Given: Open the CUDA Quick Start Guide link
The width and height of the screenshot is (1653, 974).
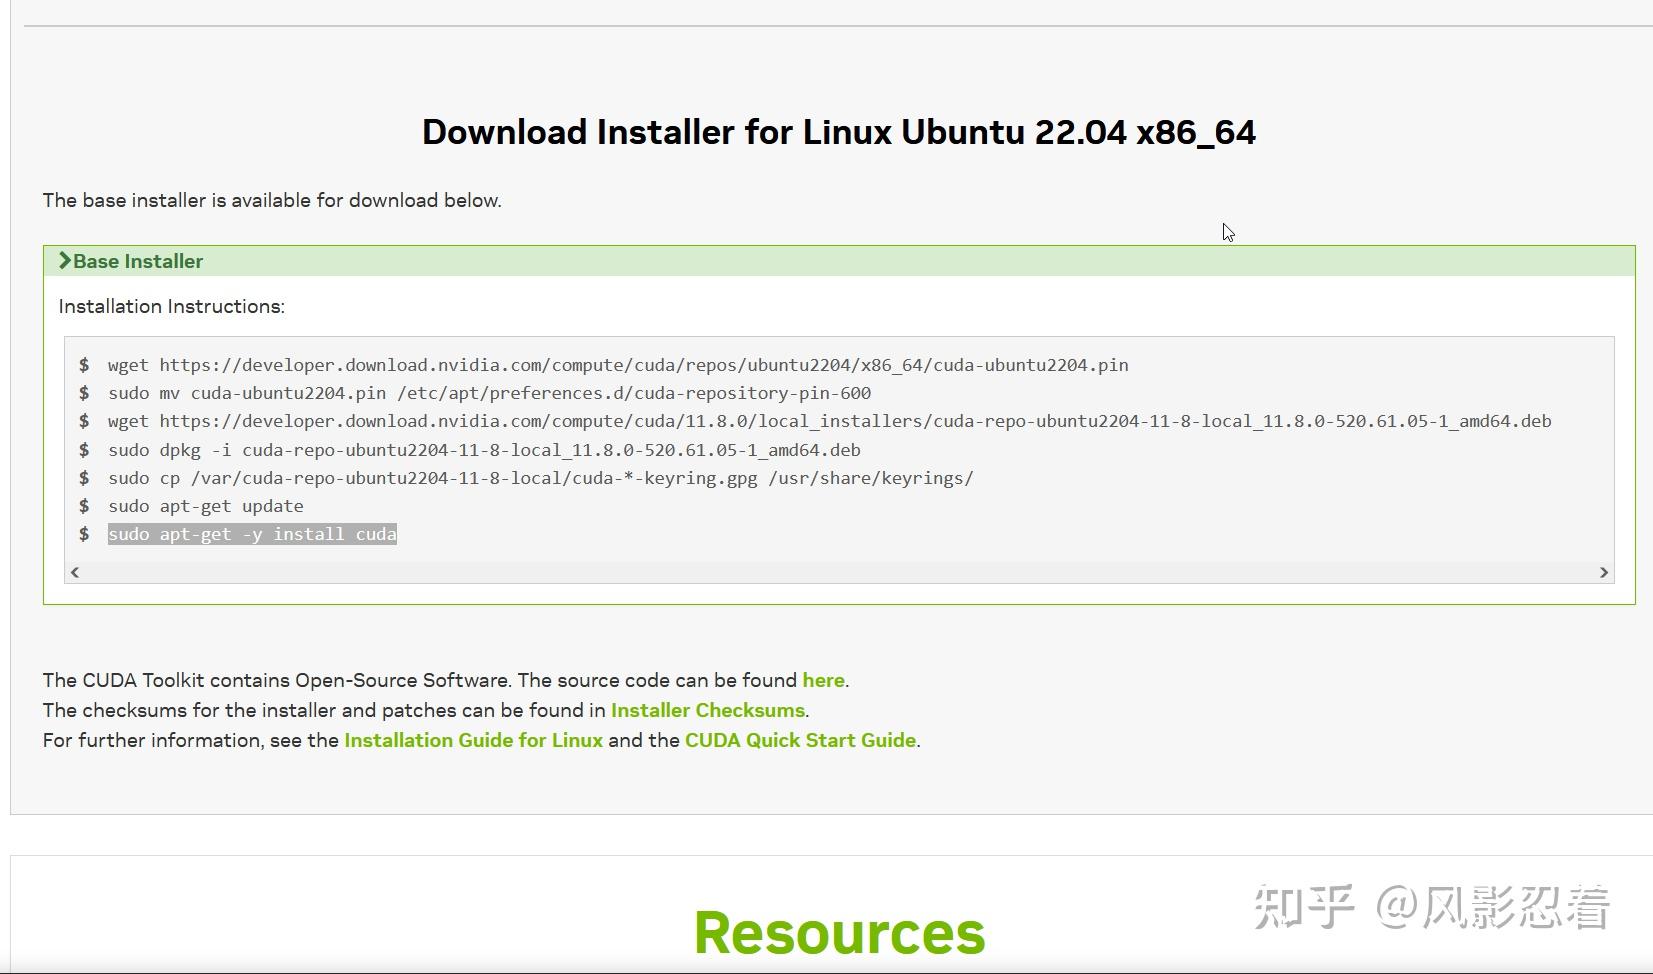Looking at the screenshot, I should (x=801, y=740).
